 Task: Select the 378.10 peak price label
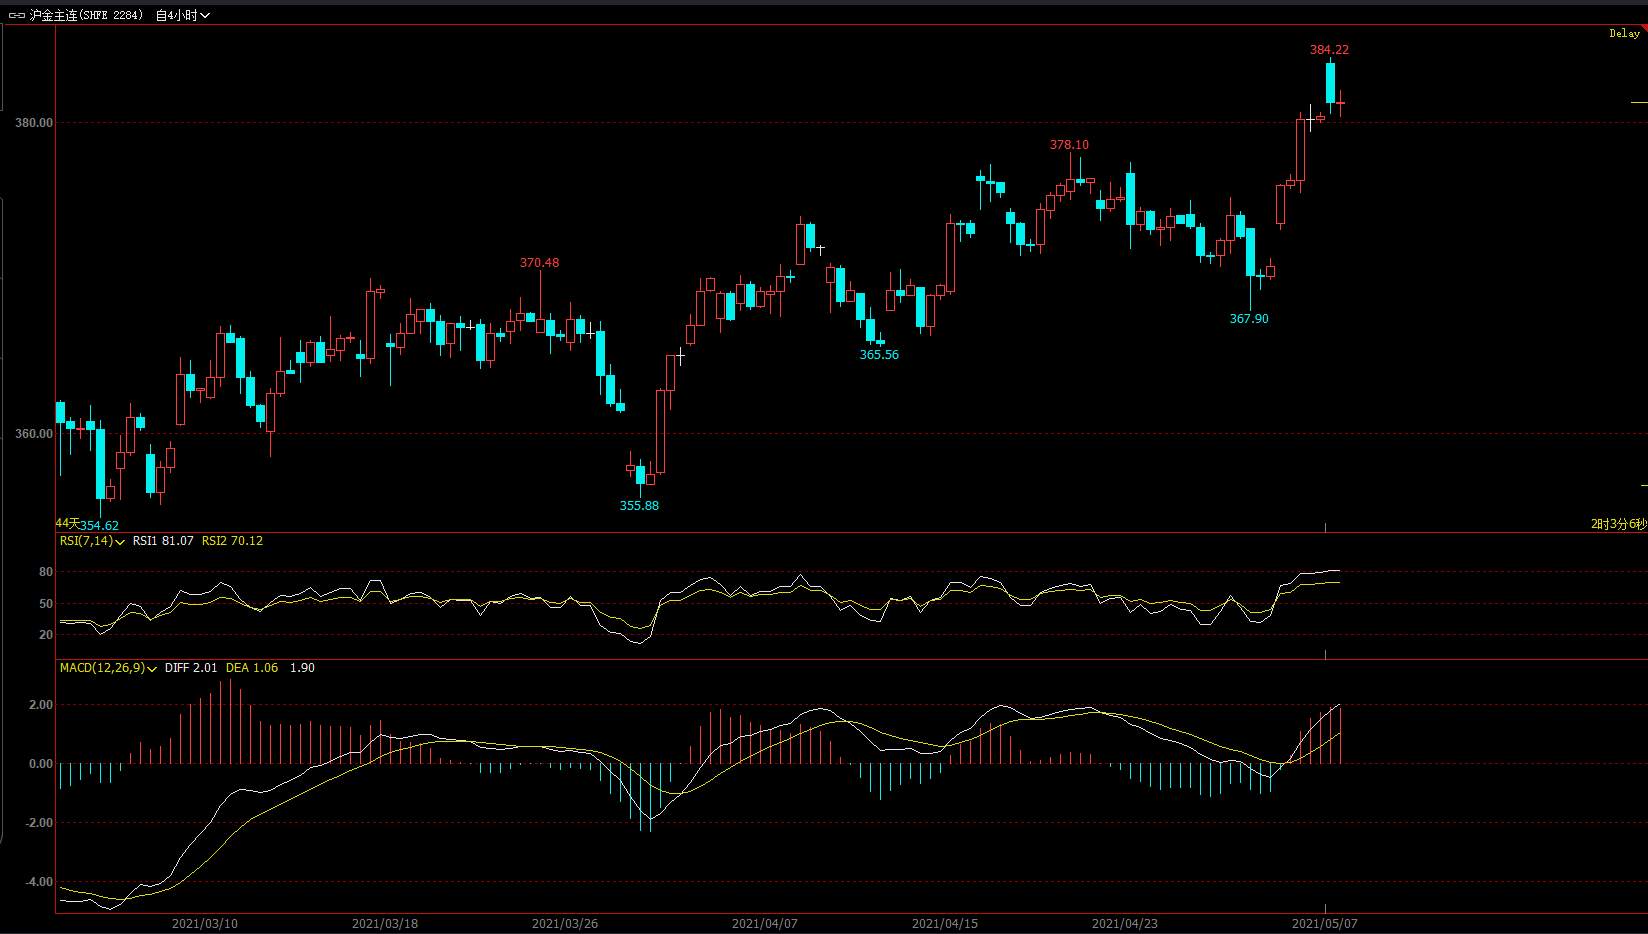pos(1069,145)
